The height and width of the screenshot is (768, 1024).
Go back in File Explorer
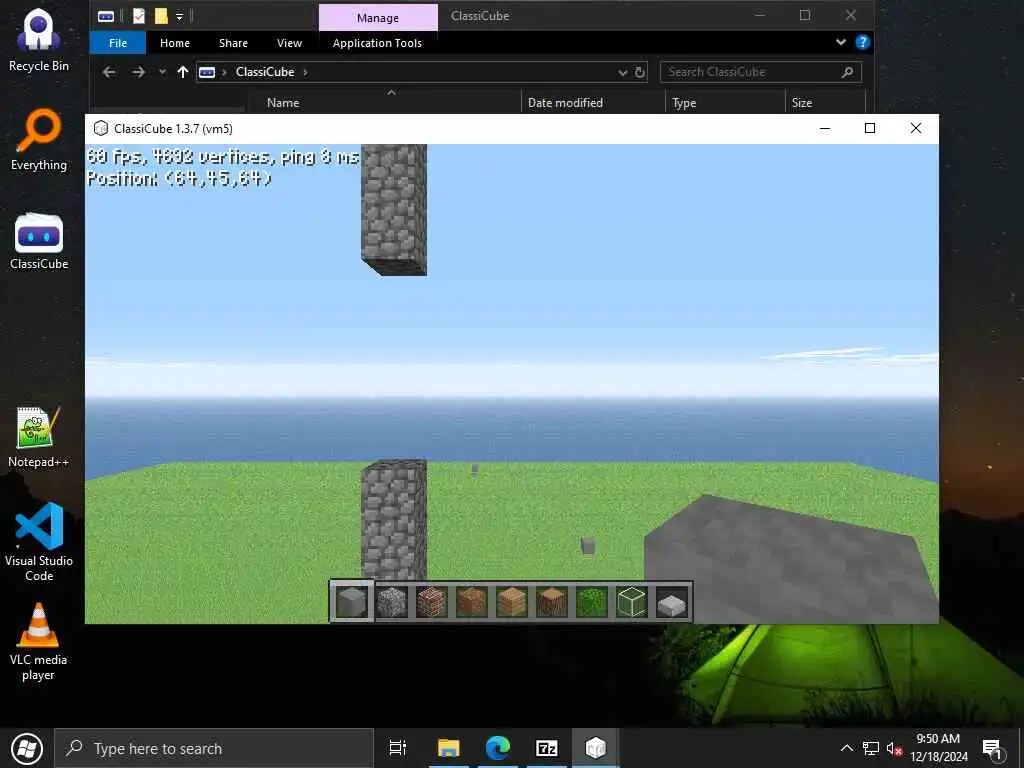[110, 72]
